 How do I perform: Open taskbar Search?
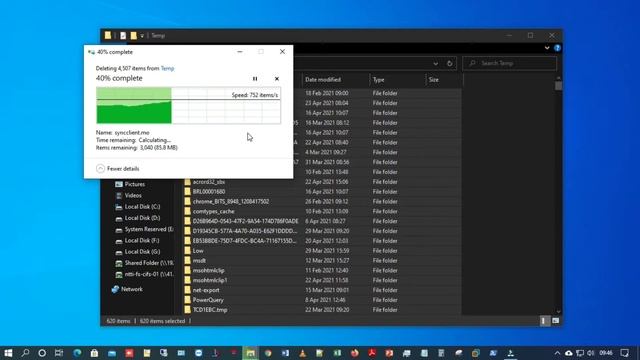click(25, 353)
